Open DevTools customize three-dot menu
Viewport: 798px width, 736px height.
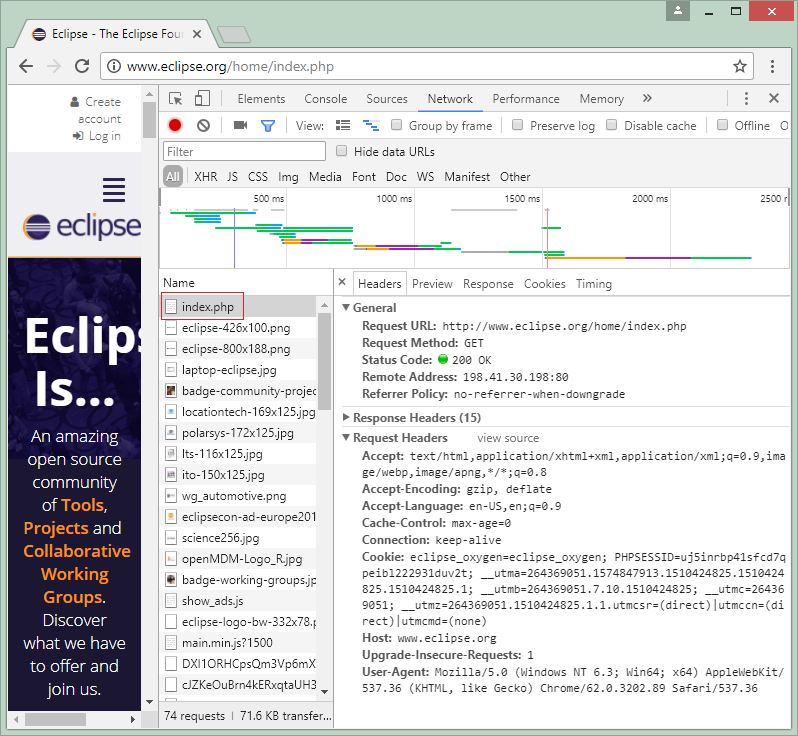coord(746,99)
